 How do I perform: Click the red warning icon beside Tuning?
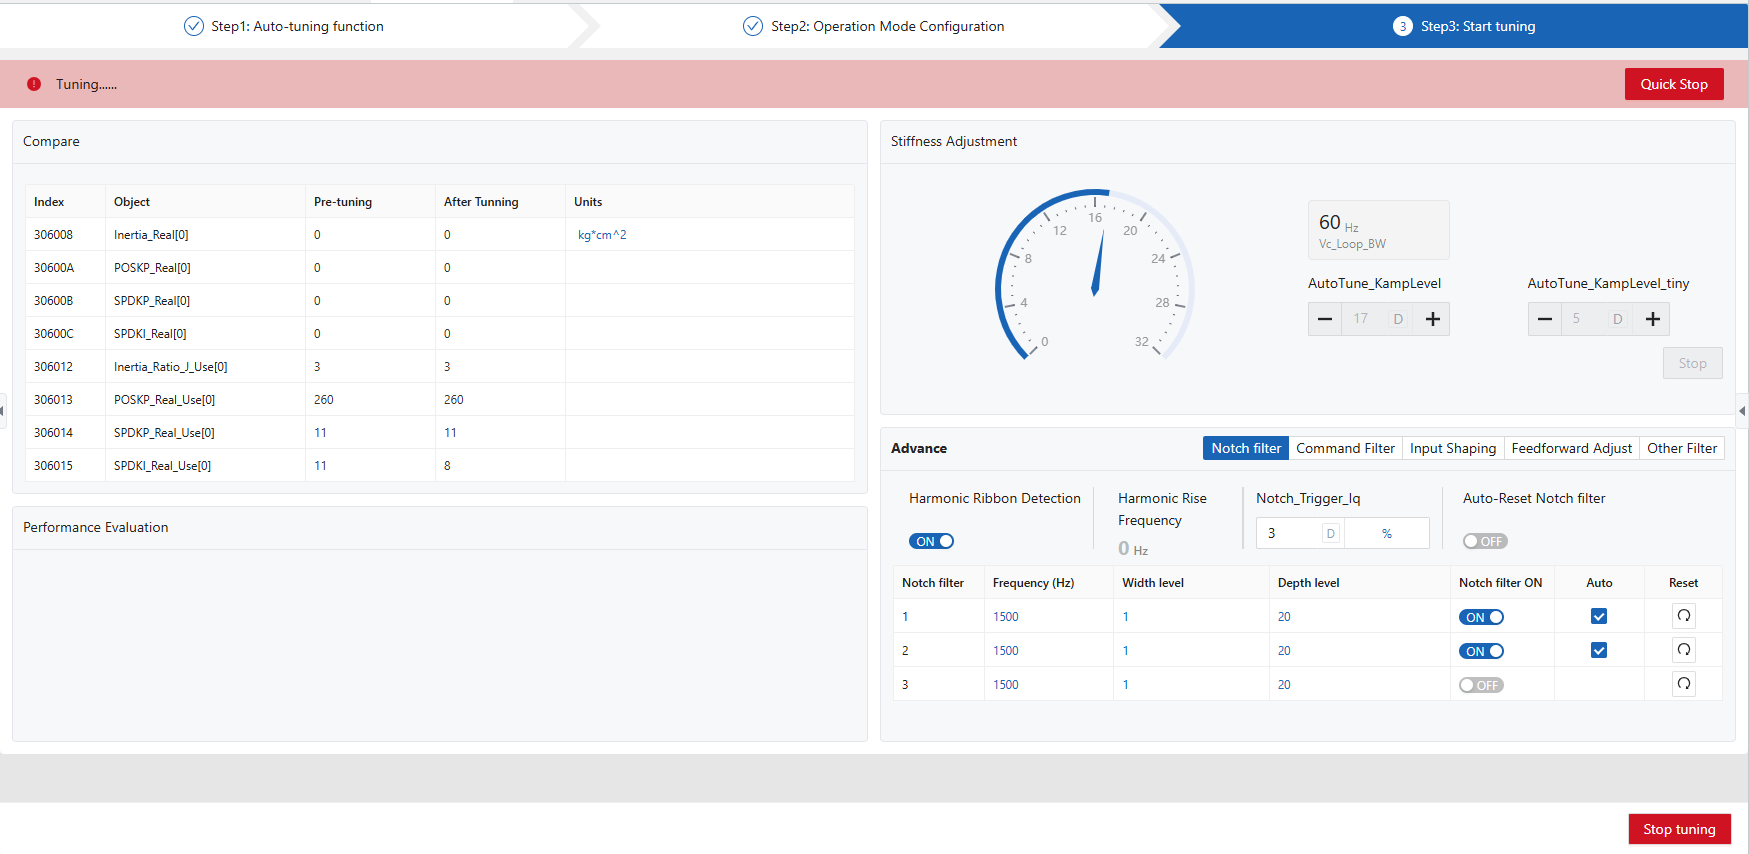coord(34,84)
